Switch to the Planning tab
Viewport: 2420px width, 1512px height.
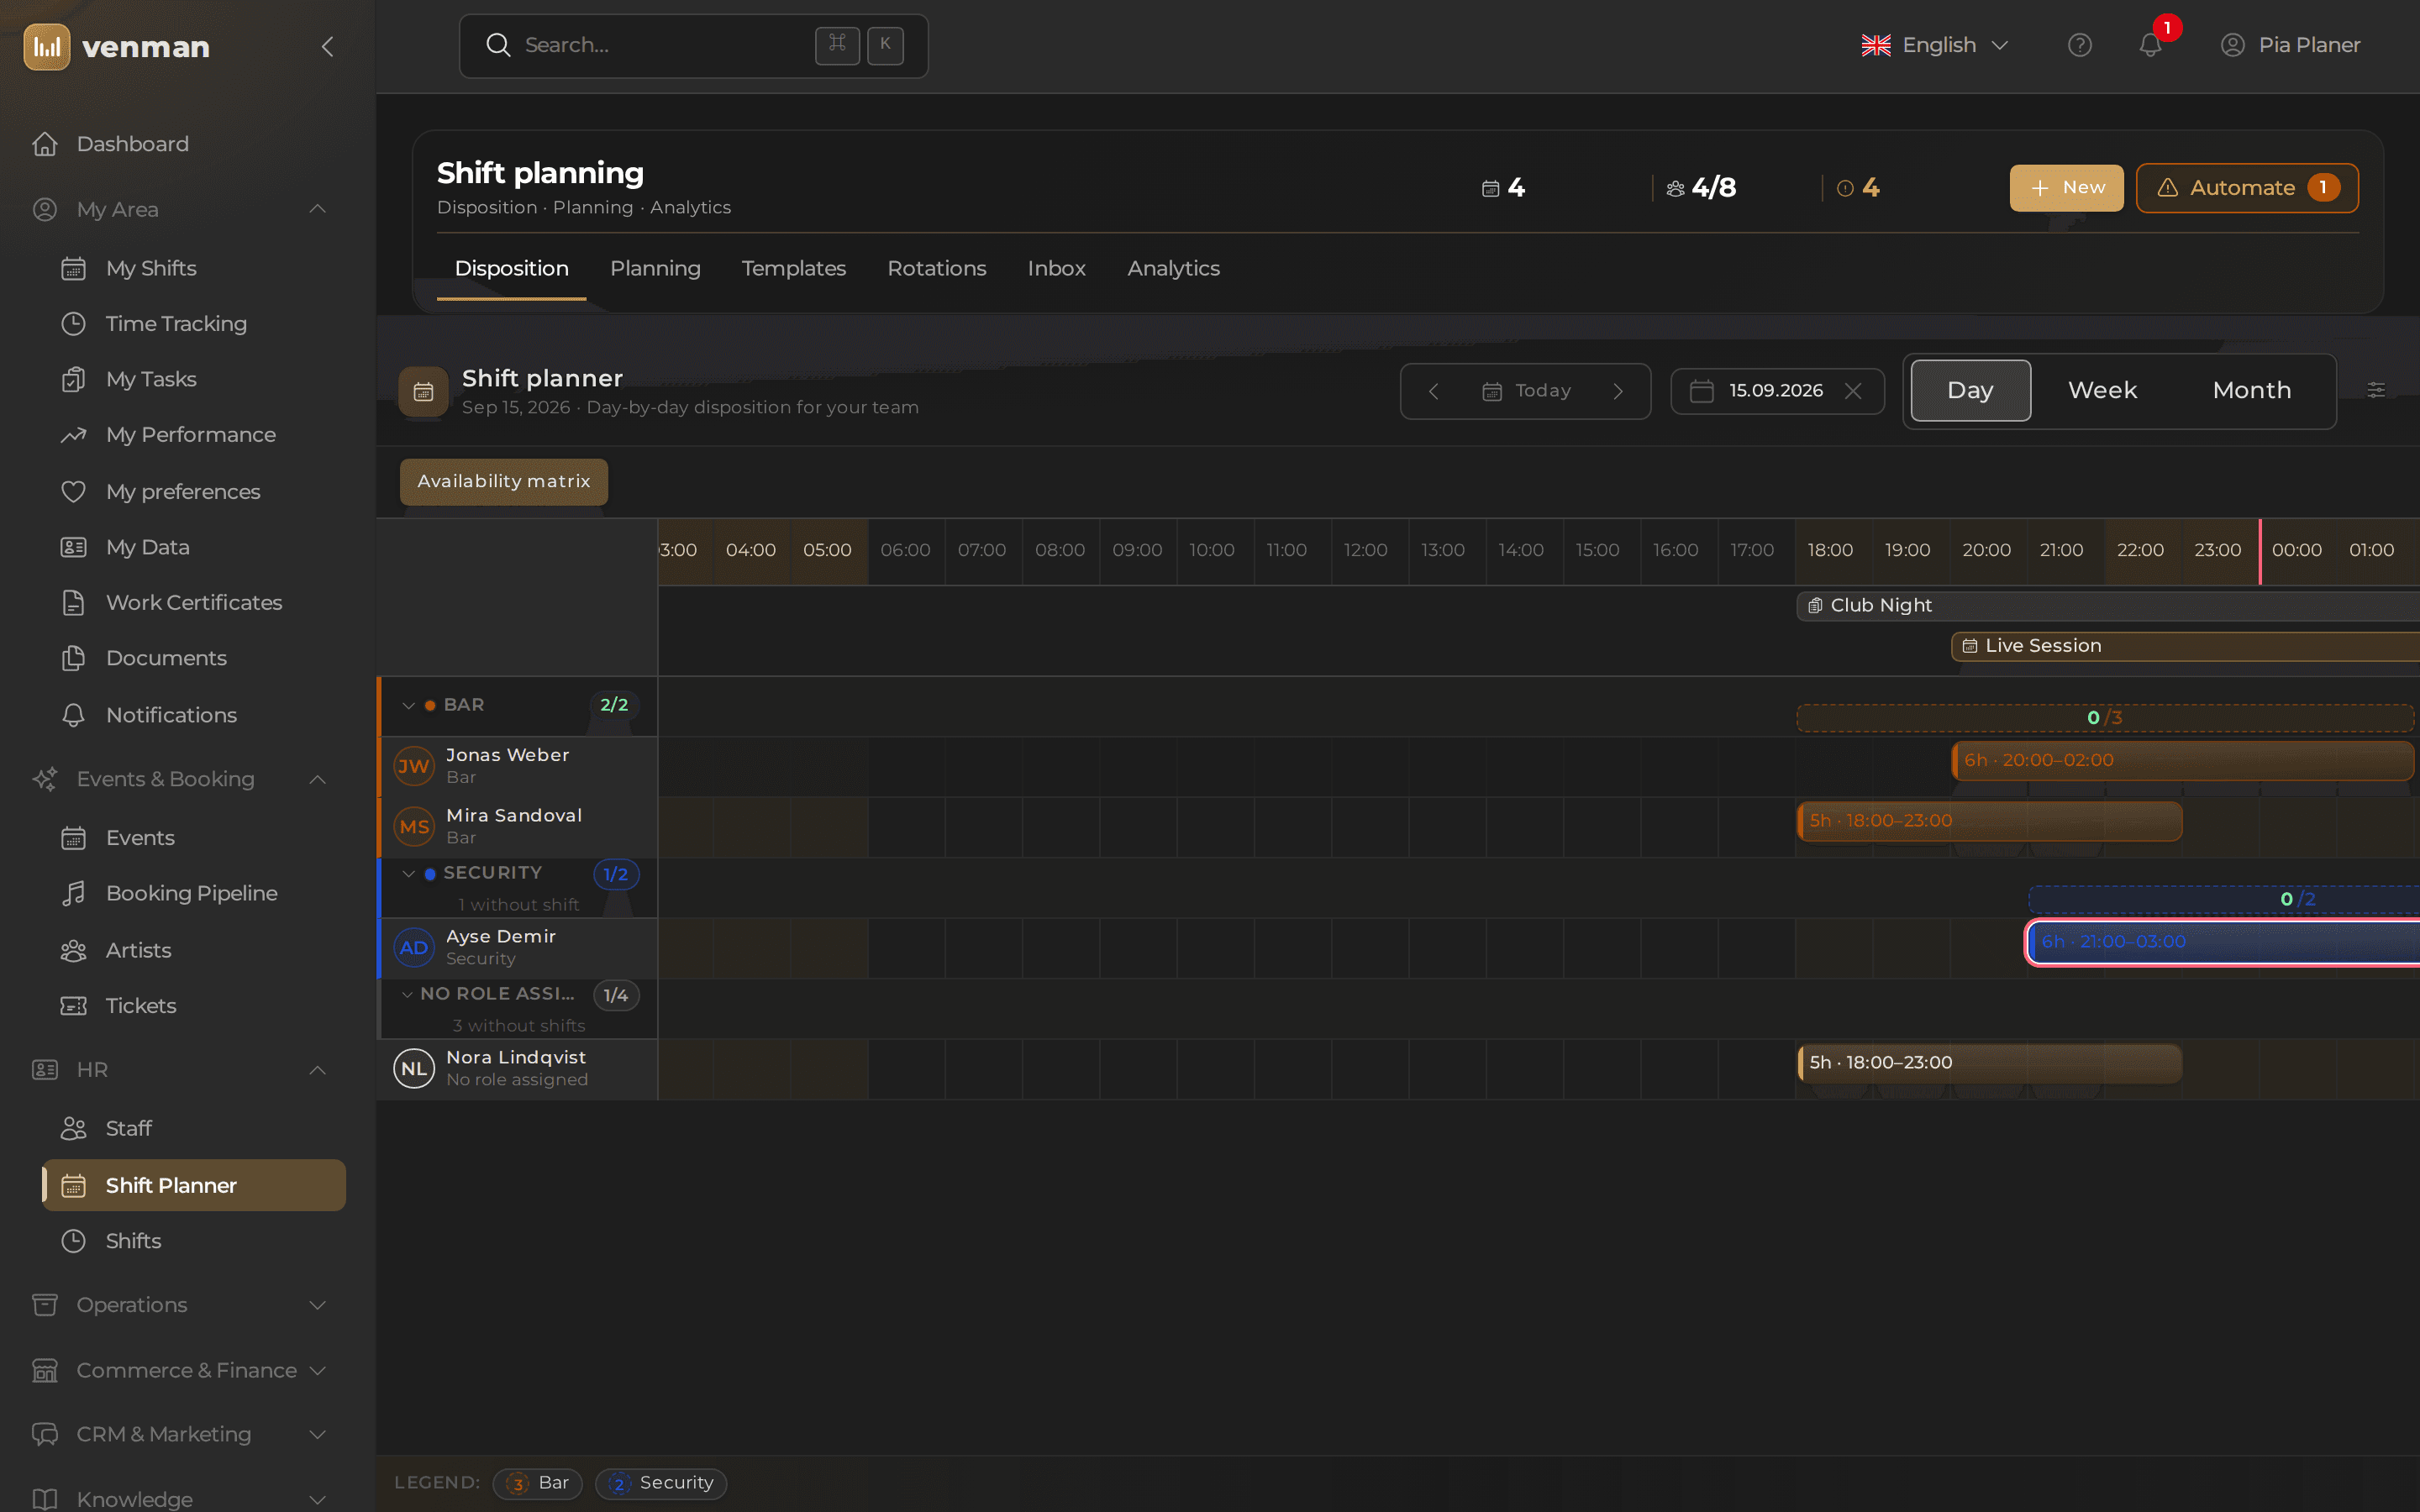point(655,269)
